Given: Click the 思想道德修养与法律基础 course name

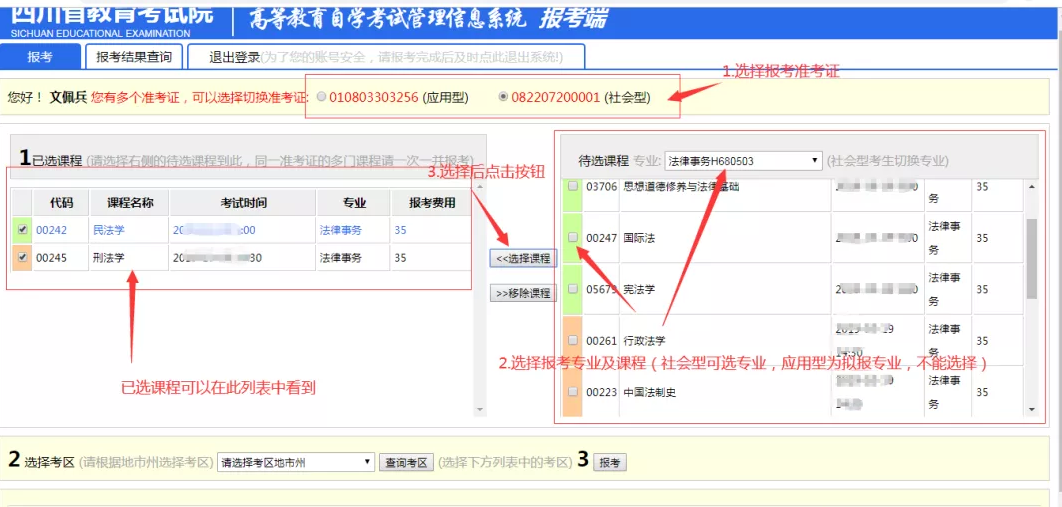Looking at the screenshot, I should coord(681,187).
